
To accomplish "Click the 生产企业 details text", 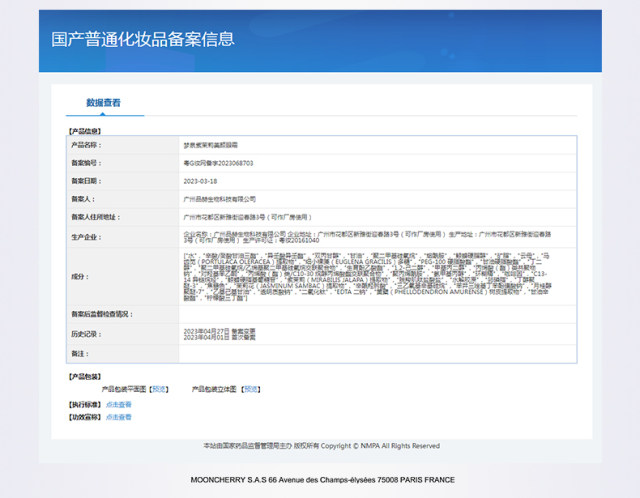I will (x=378, y=236).
